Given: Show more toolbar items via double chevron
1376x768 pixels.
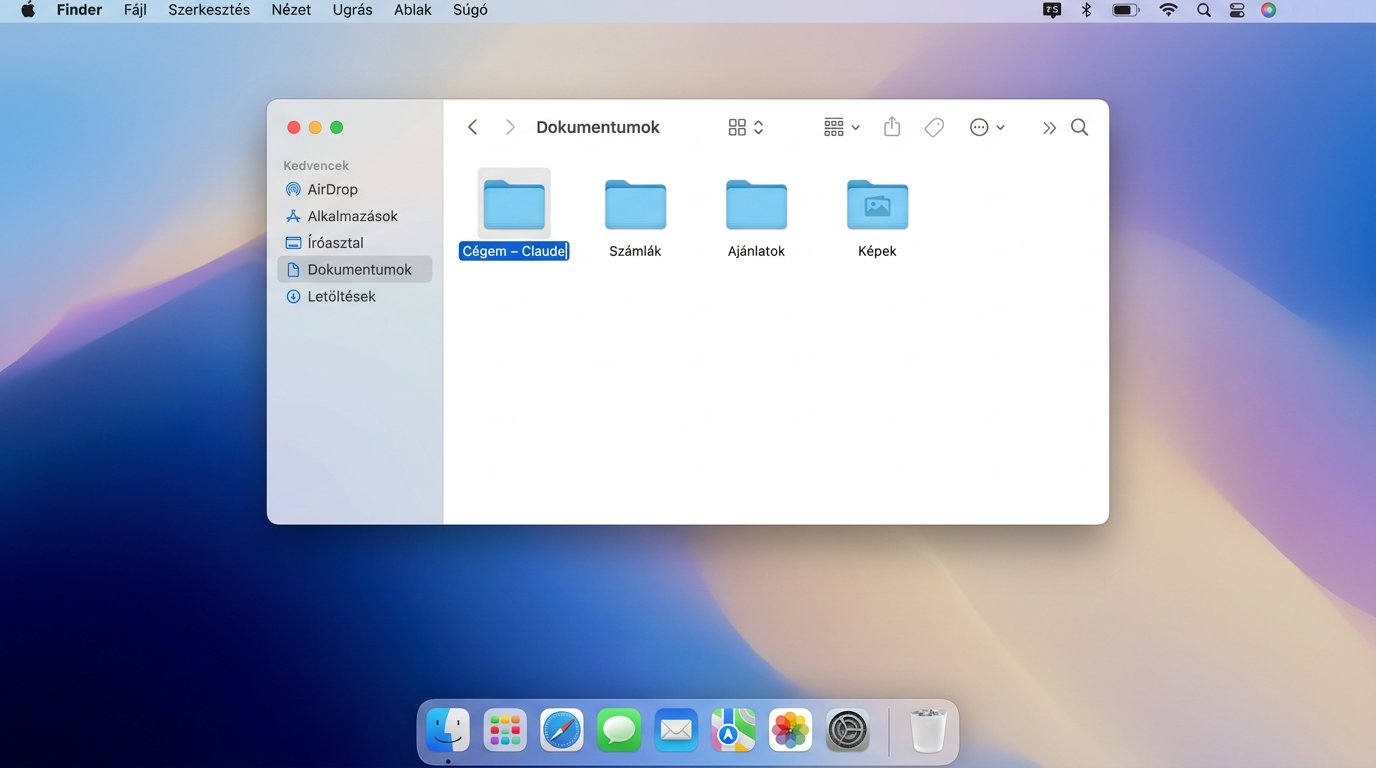Looking at the screenshot, I should point(1049,128).
